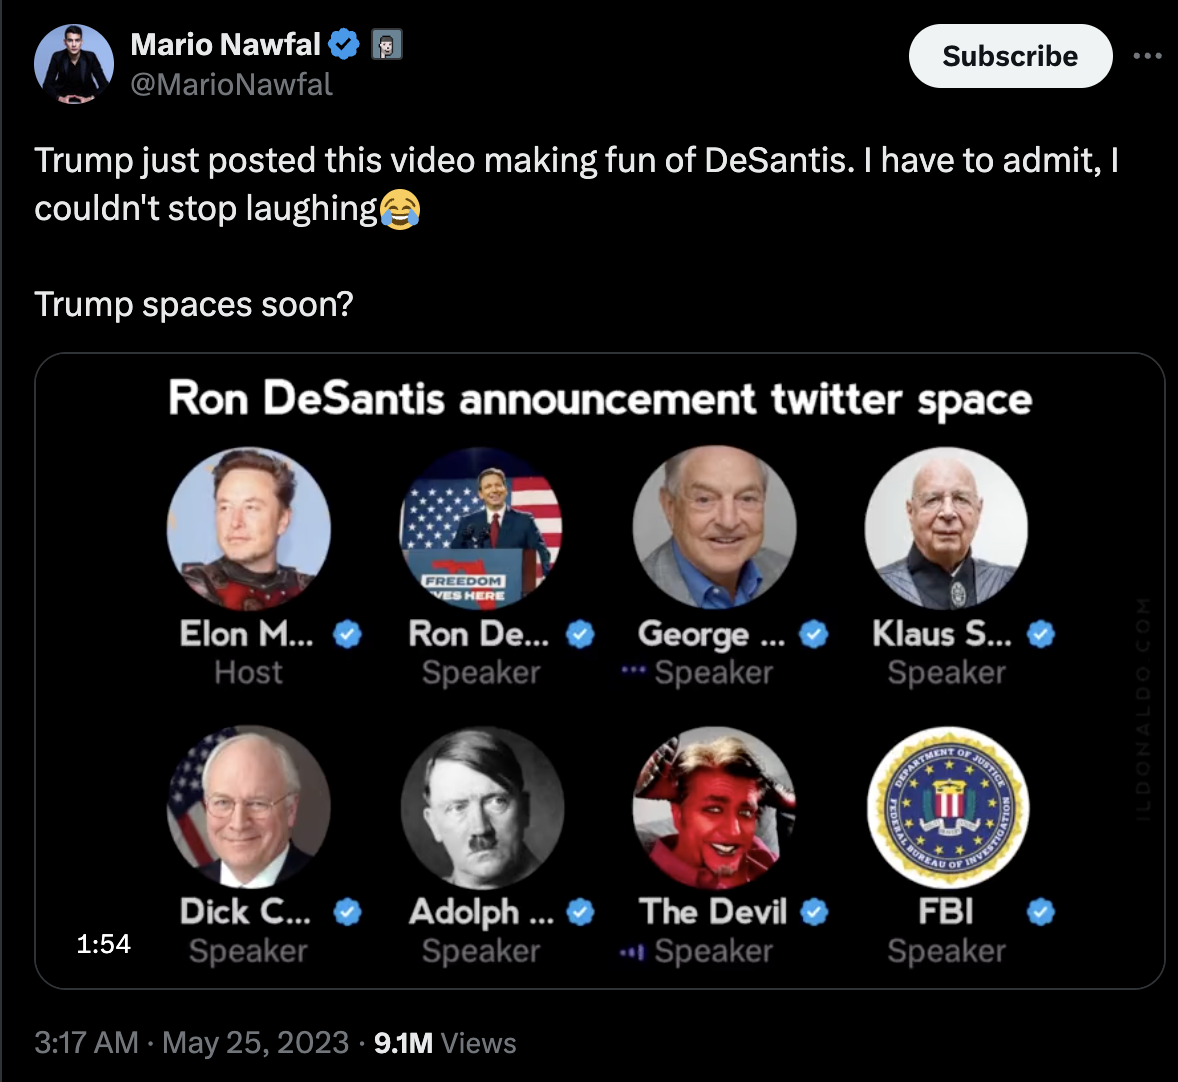The image size is (1178, 1082).
Task: Click the 9.1M Views count
Action: coord(445,1043)
